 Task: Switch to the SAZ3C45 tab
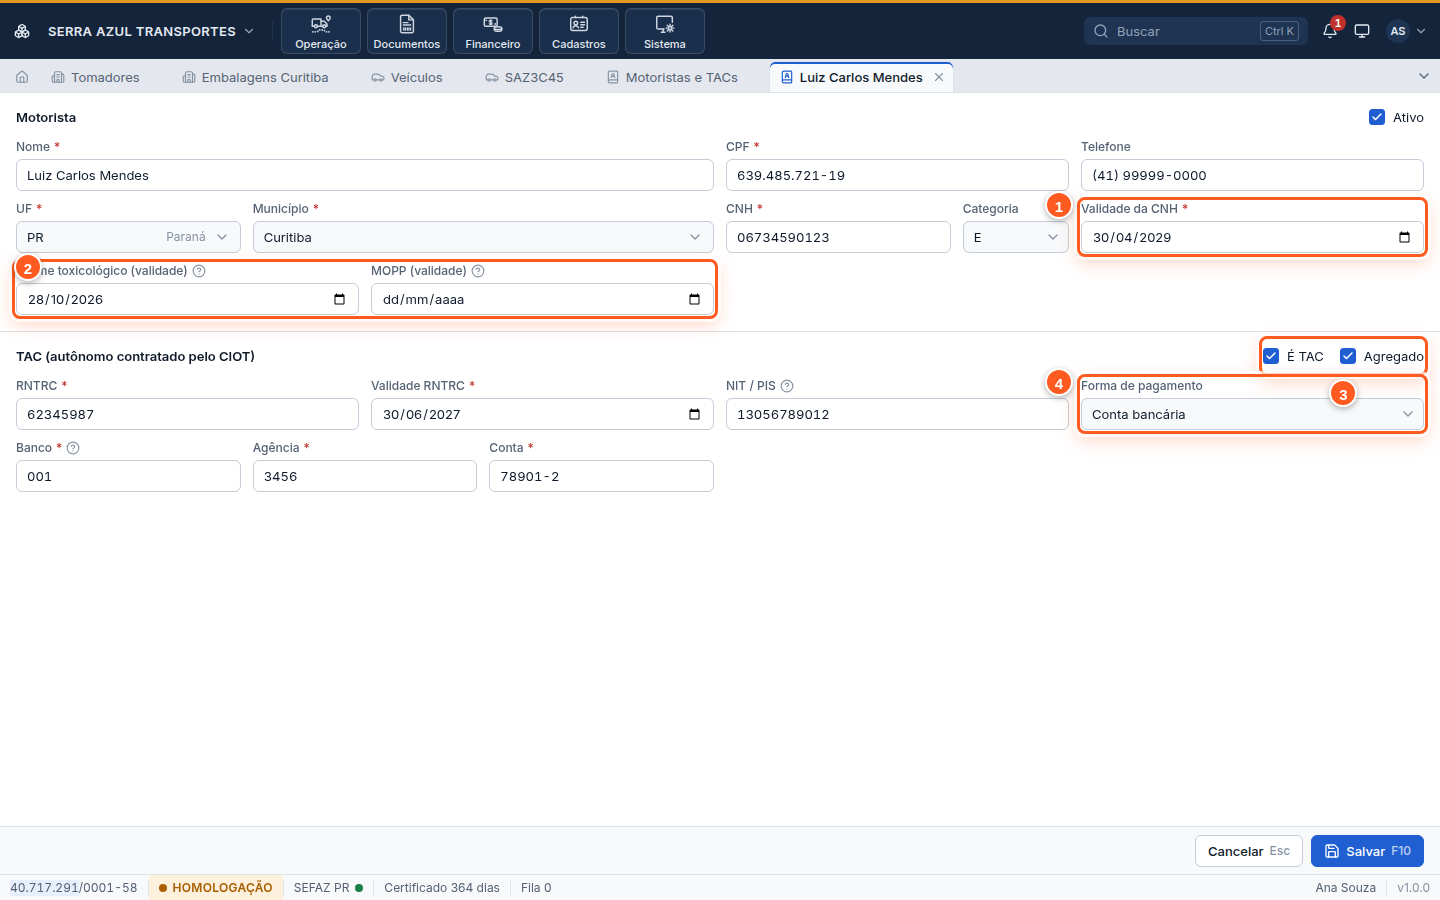(x=525, y=77)
